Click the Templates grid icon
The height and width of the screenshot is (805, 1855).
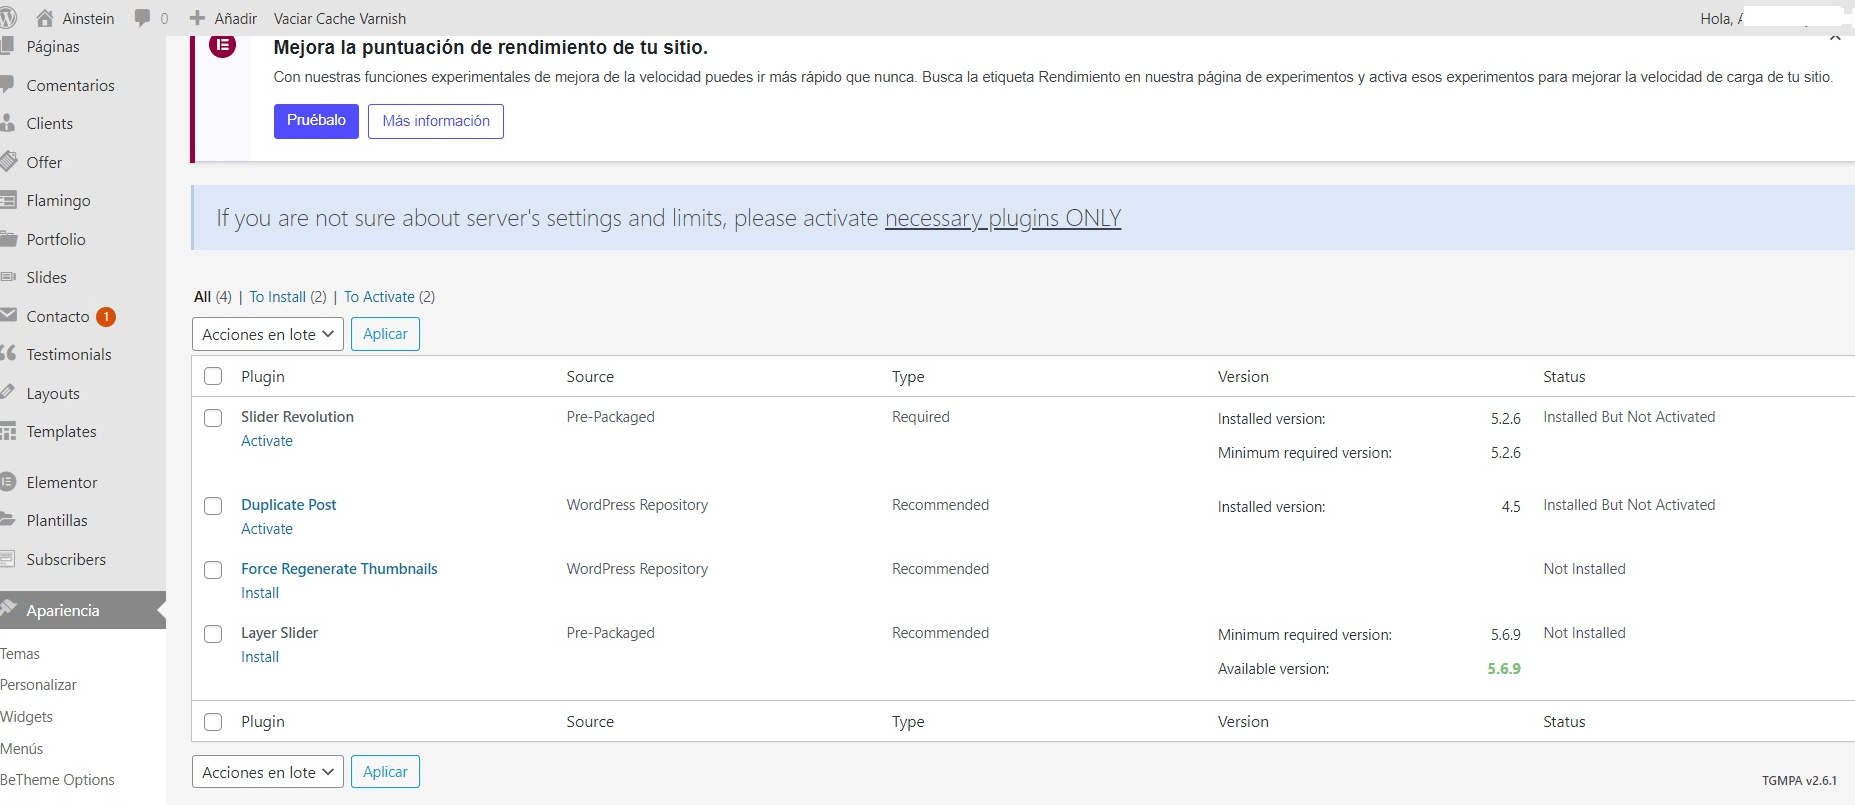pos(7,431)
